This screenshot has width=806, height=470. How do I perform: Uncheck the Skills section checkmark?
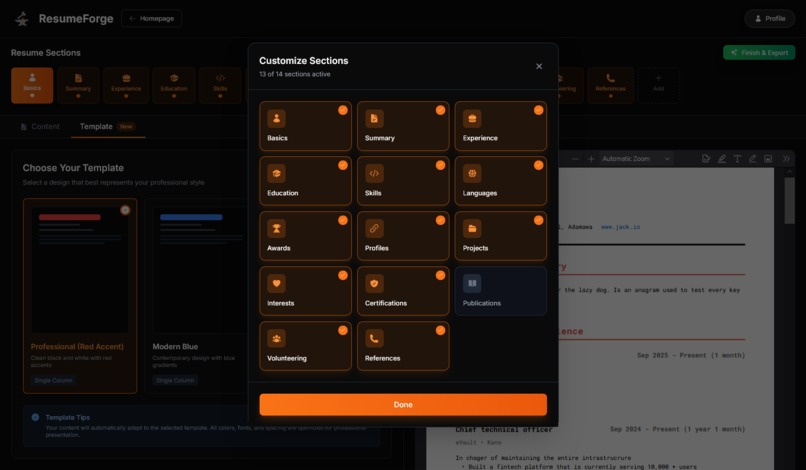441,165
